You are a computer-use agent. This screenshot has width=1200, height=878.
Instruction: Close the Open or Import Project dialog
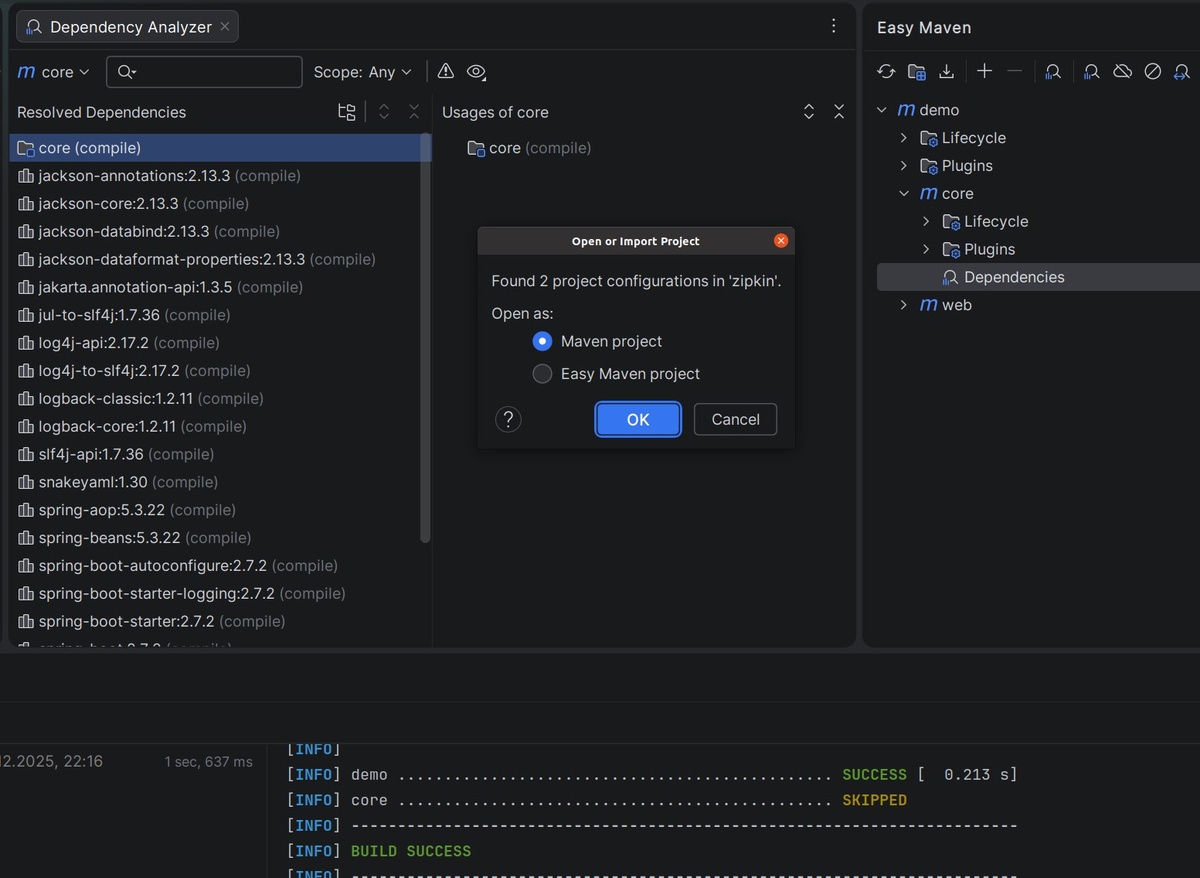pyautogui.click(x=781, y=241)
